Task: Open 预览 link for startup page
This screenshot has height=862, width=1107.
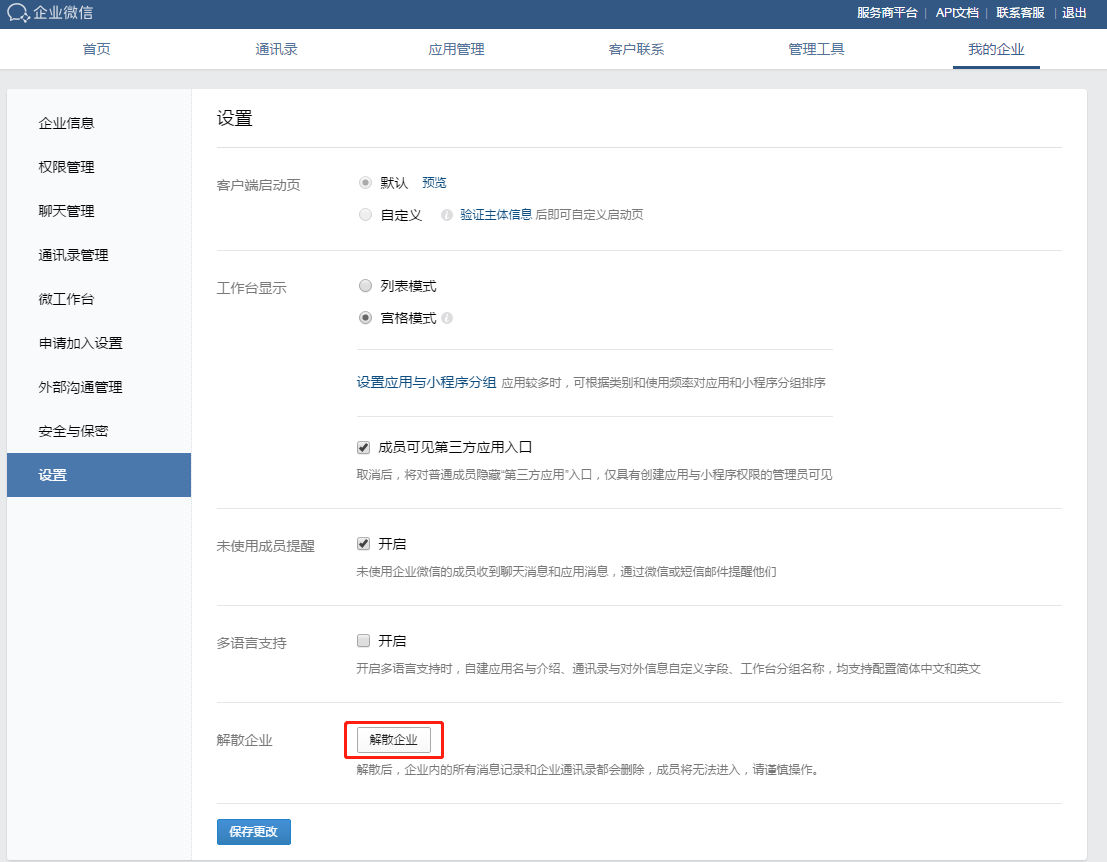Action: tap(434, 183)
